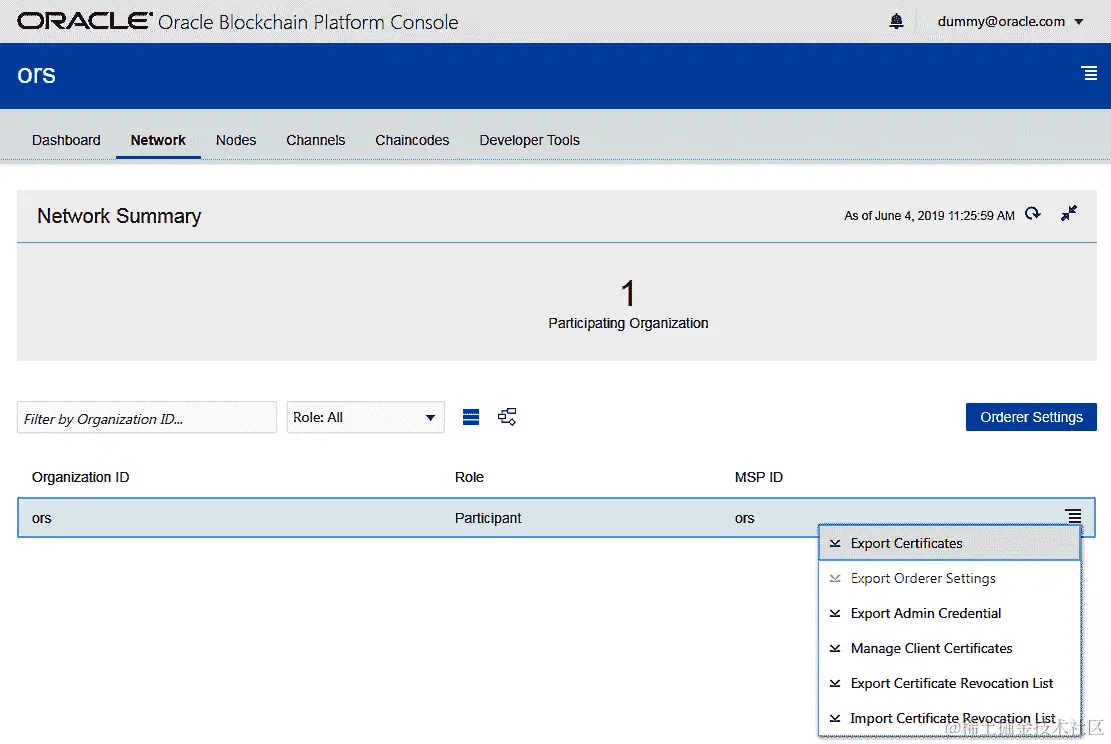Click the Organization ID column header
The width and height of the screenshot is (1111, 744).
click(x=80, y=478)
